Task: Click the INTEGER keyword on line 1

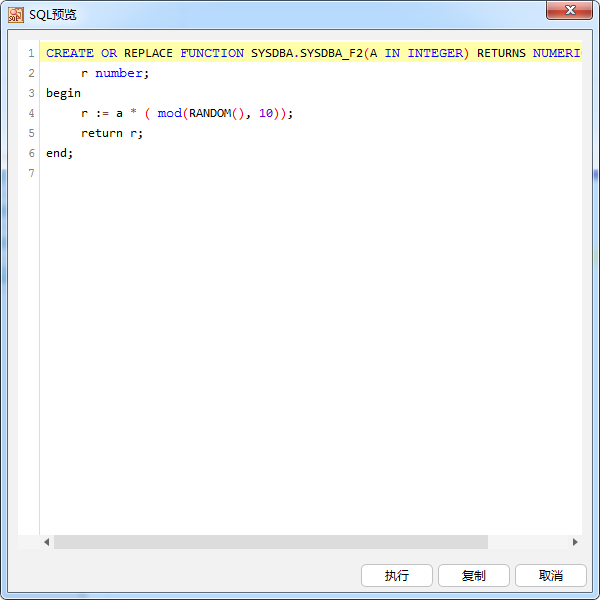Action: click(435, 53)
